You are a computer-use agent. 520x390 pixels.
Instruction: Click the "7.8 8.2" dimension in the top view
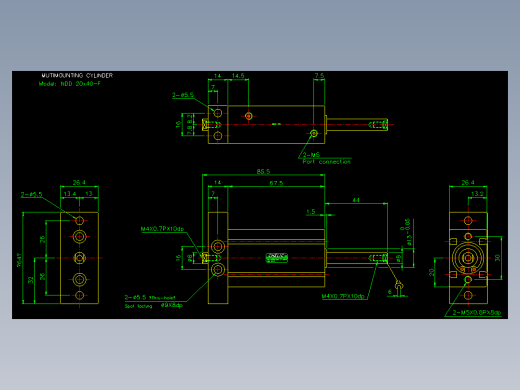(x=190, y=124)
